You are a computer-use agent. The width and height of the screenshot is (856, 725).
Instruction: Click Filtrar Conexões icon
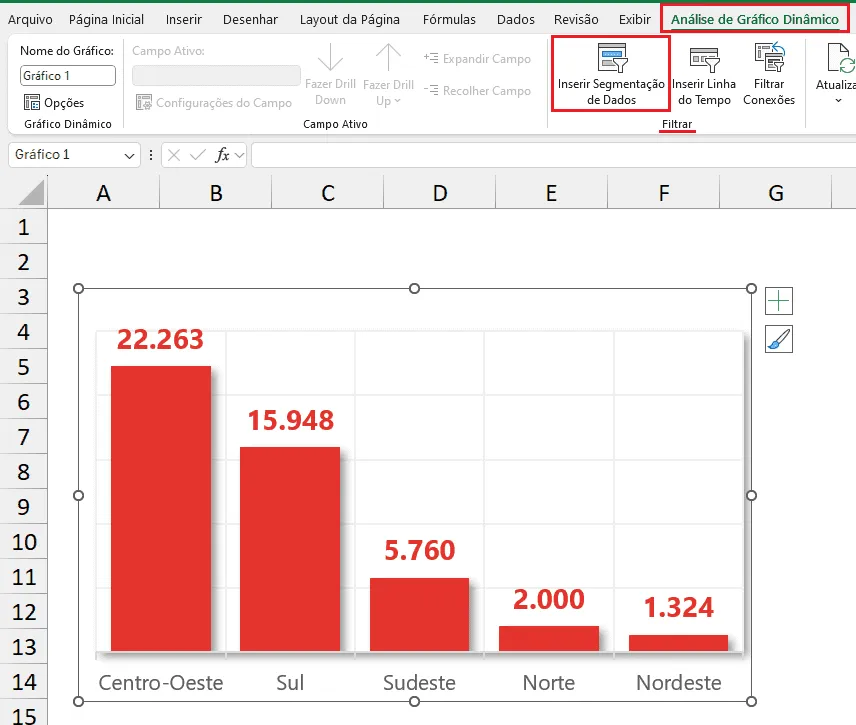(770, 58)
